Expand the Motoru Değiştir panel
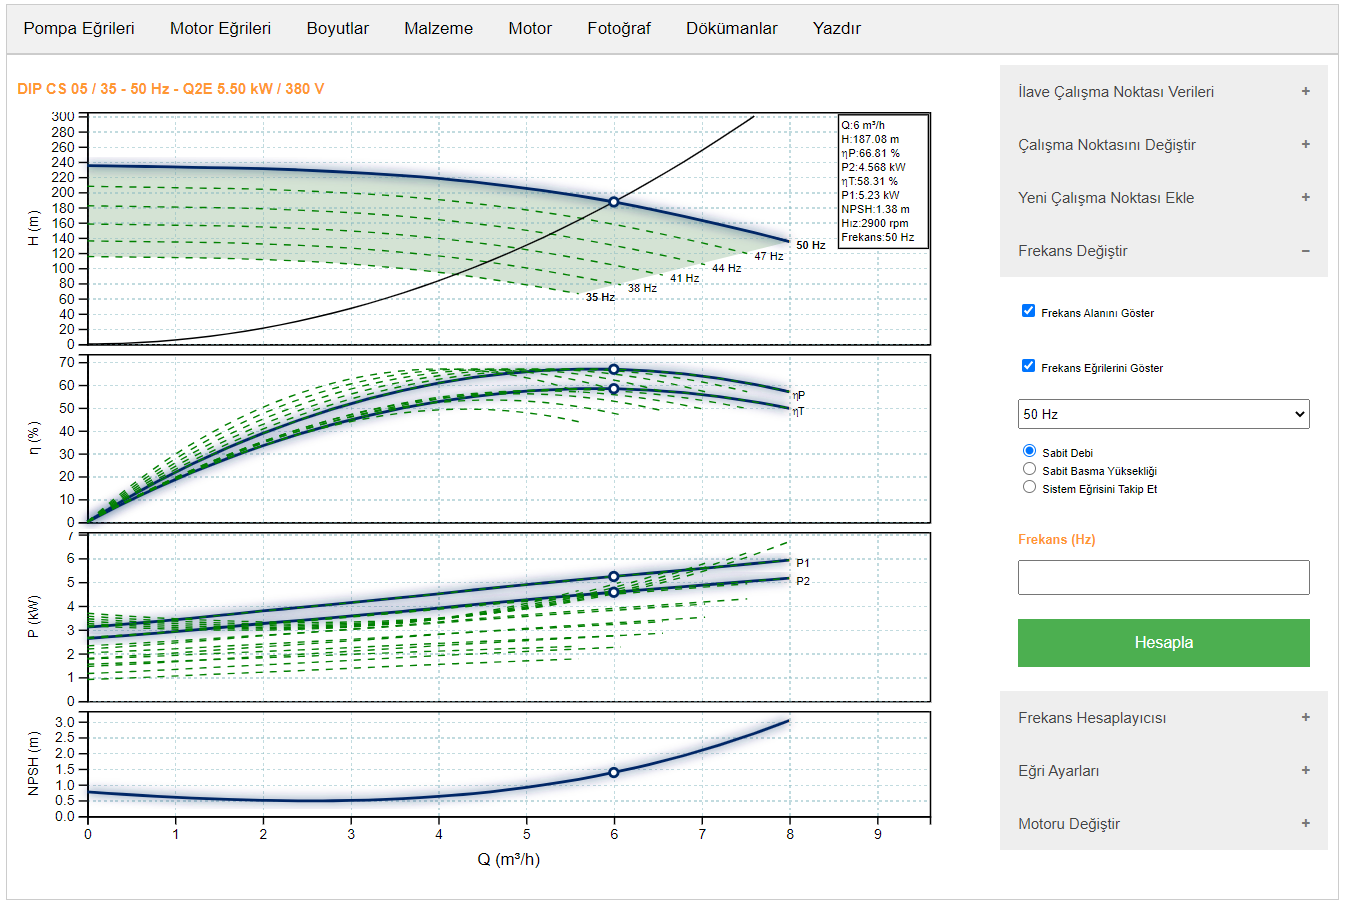Screen dimensions: 1345x904 1163,824
